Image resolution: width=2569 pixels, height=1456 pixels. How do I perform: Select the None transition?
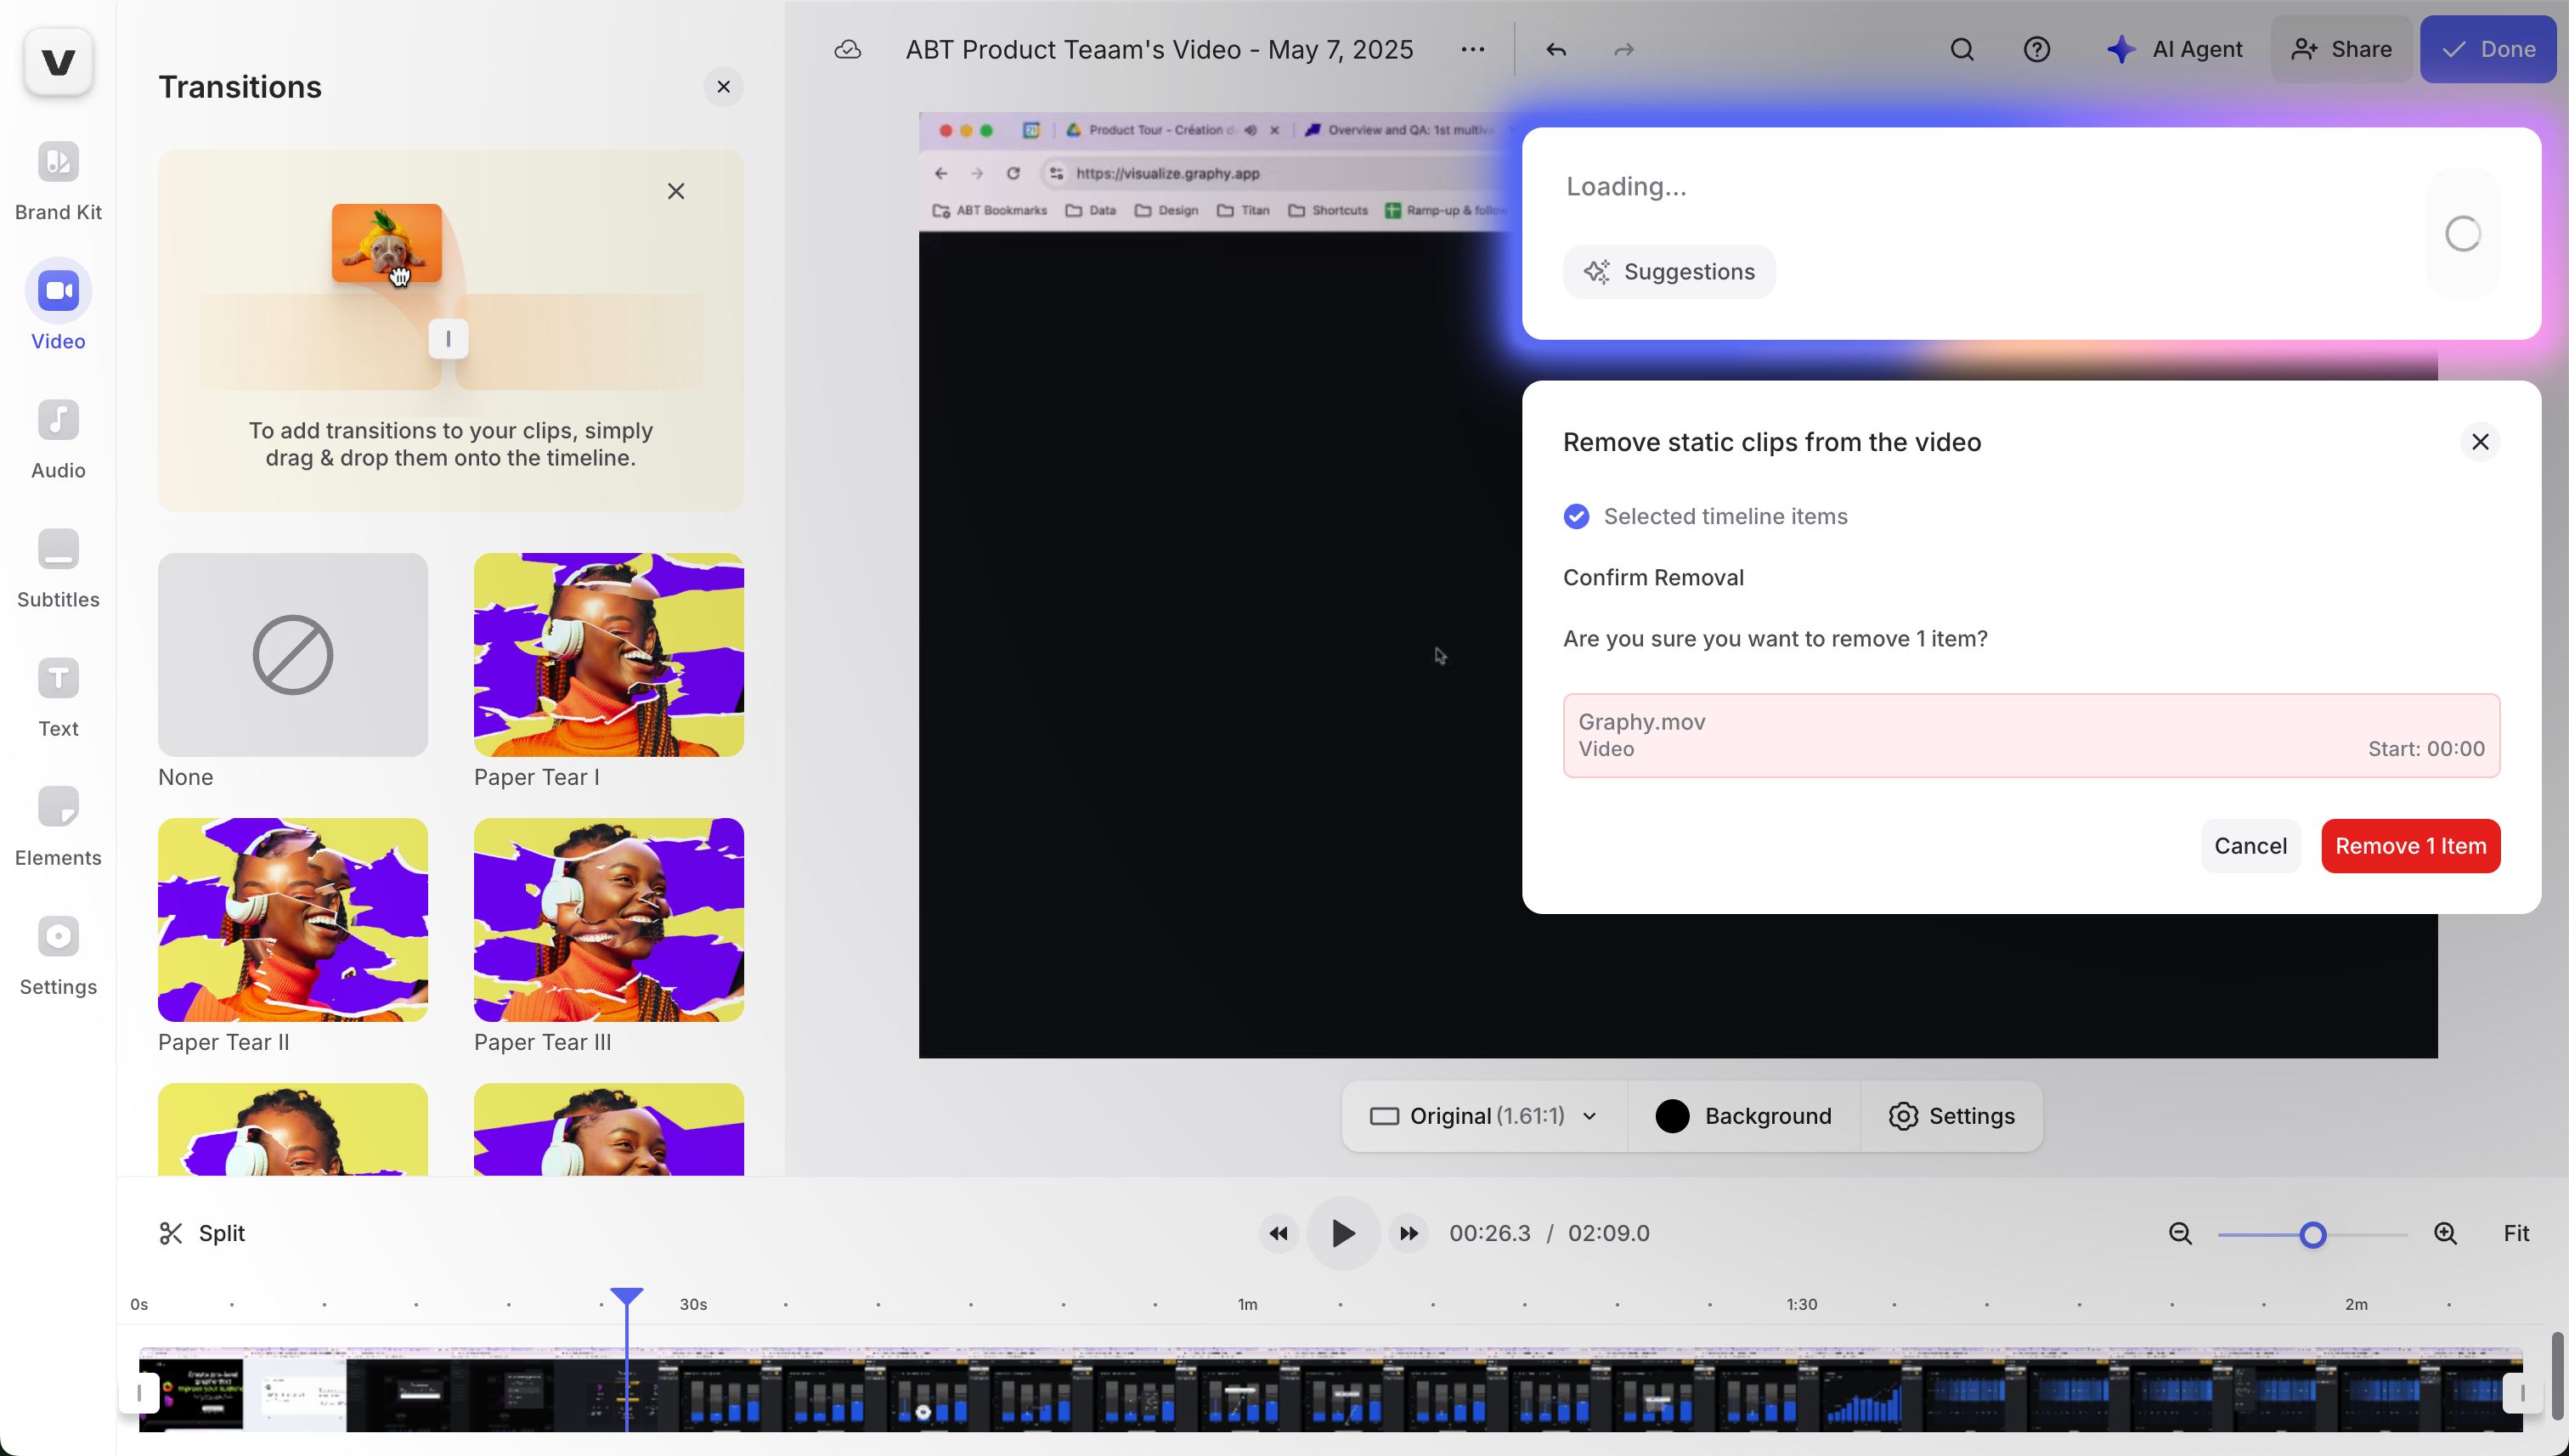[x=292, y=655]
